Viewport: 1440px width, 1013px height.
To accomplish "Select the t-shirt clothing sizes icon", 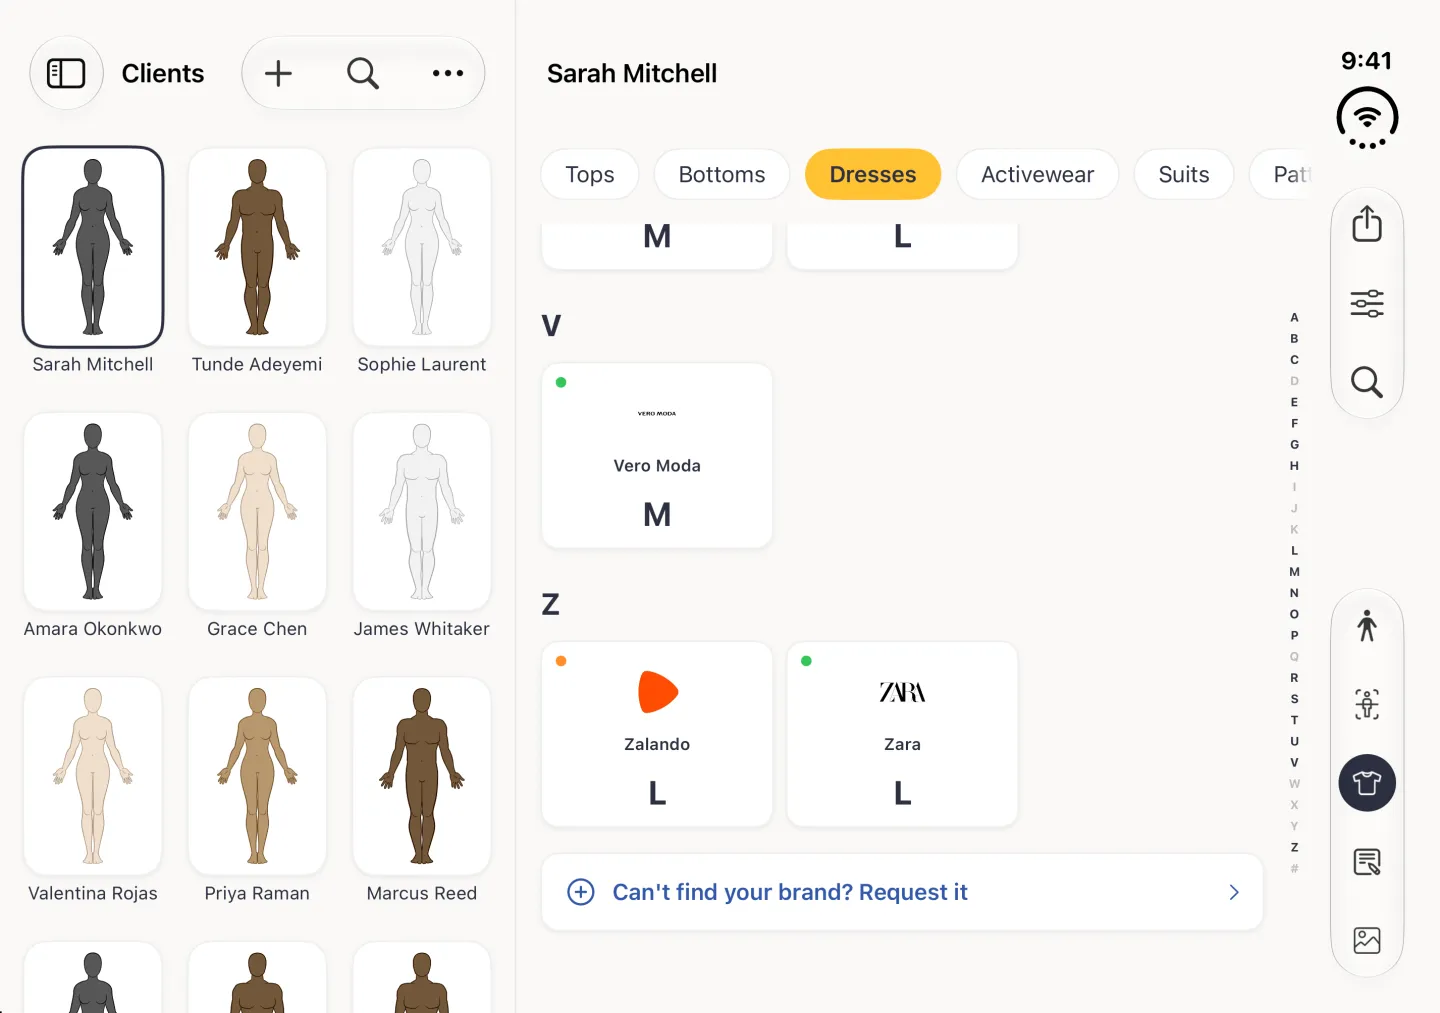I will (x=1367, y=783).
